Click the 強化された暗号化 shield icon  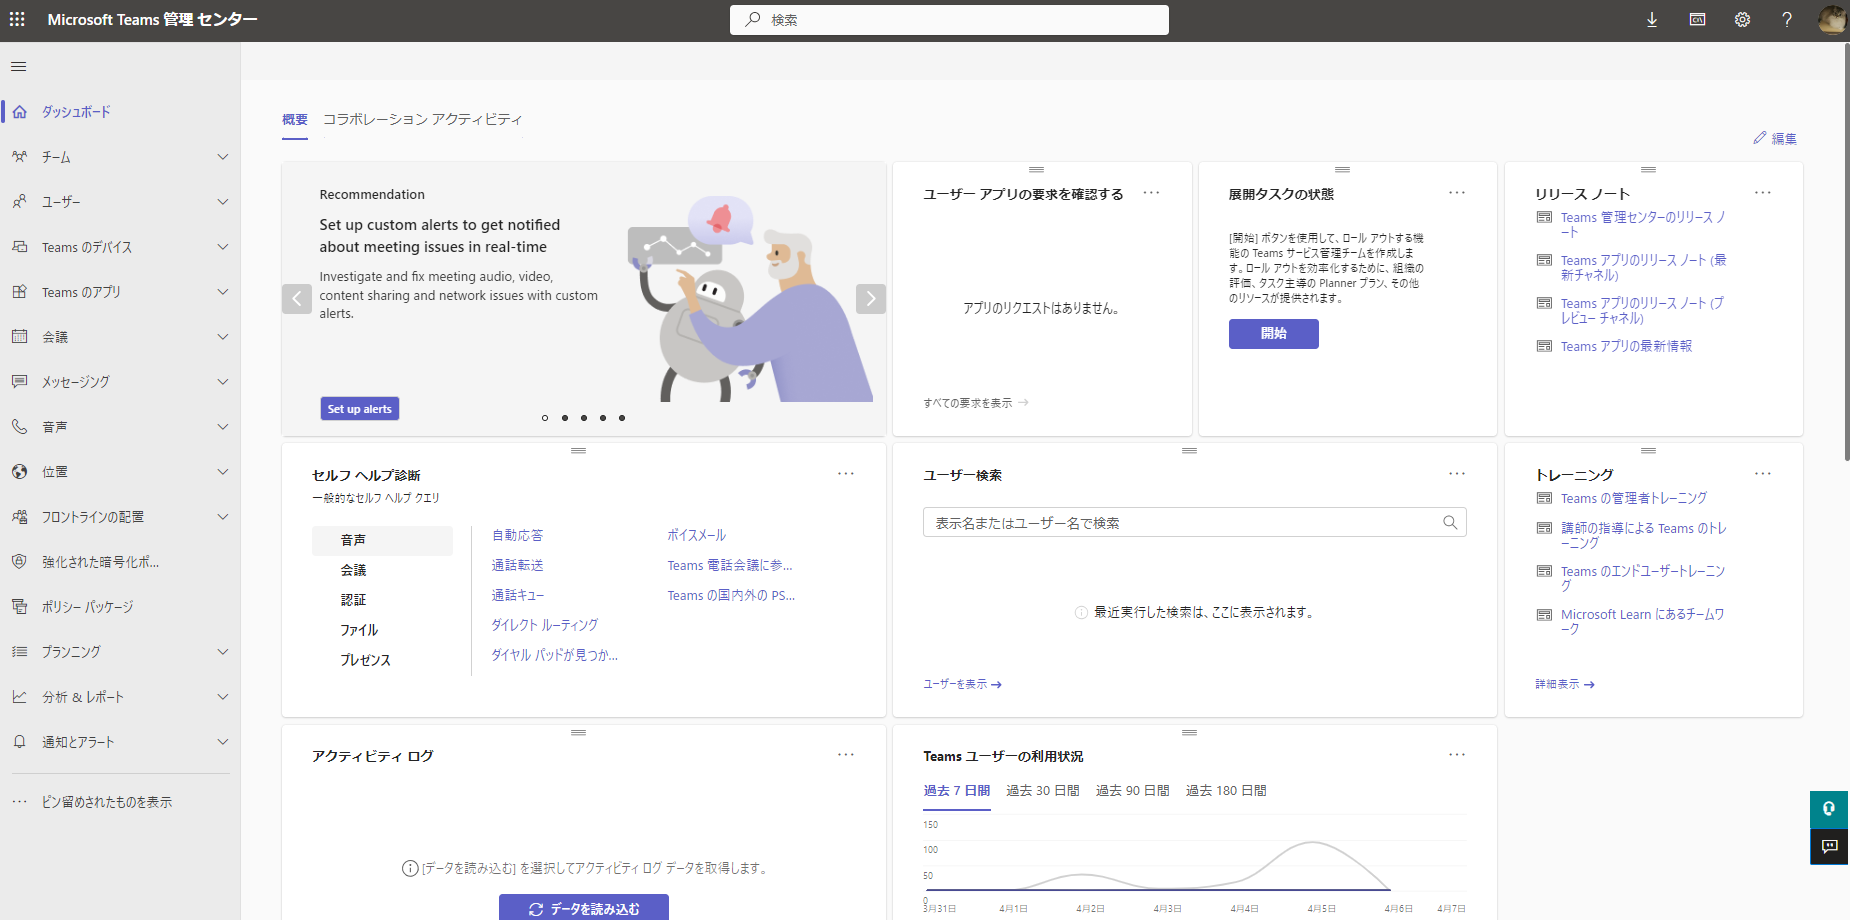coord(20,562)
